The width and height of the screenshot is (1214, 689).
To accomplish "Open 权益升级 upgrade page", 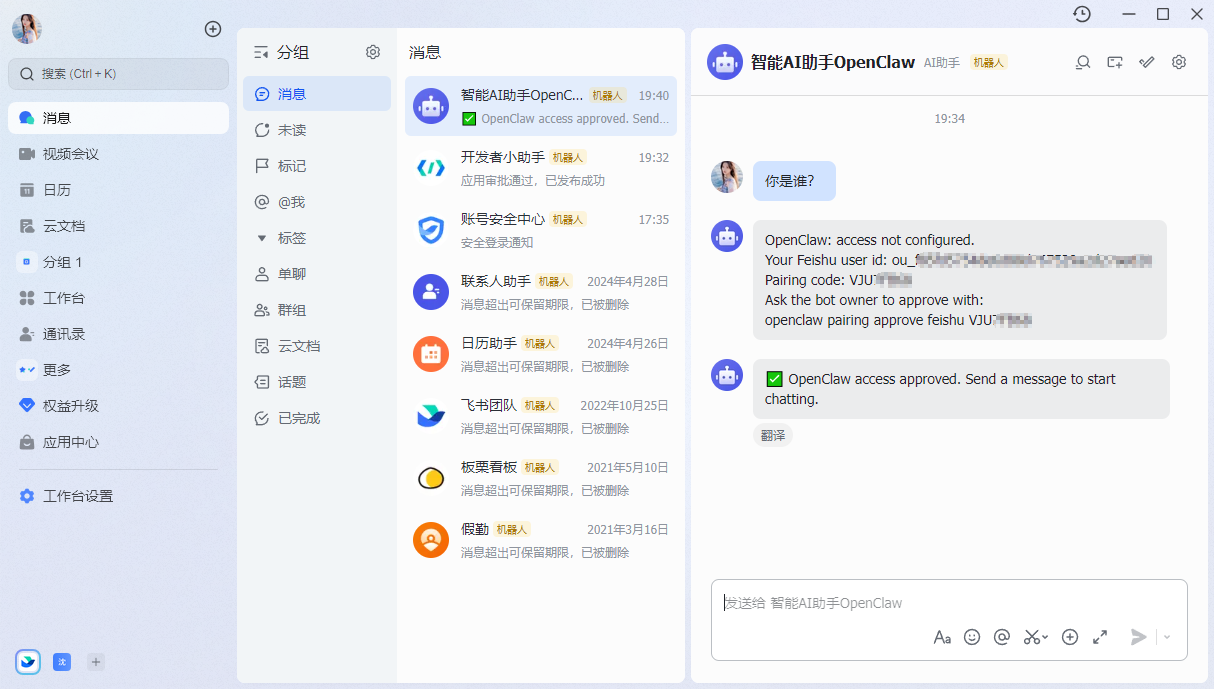I will pos(118,406).
